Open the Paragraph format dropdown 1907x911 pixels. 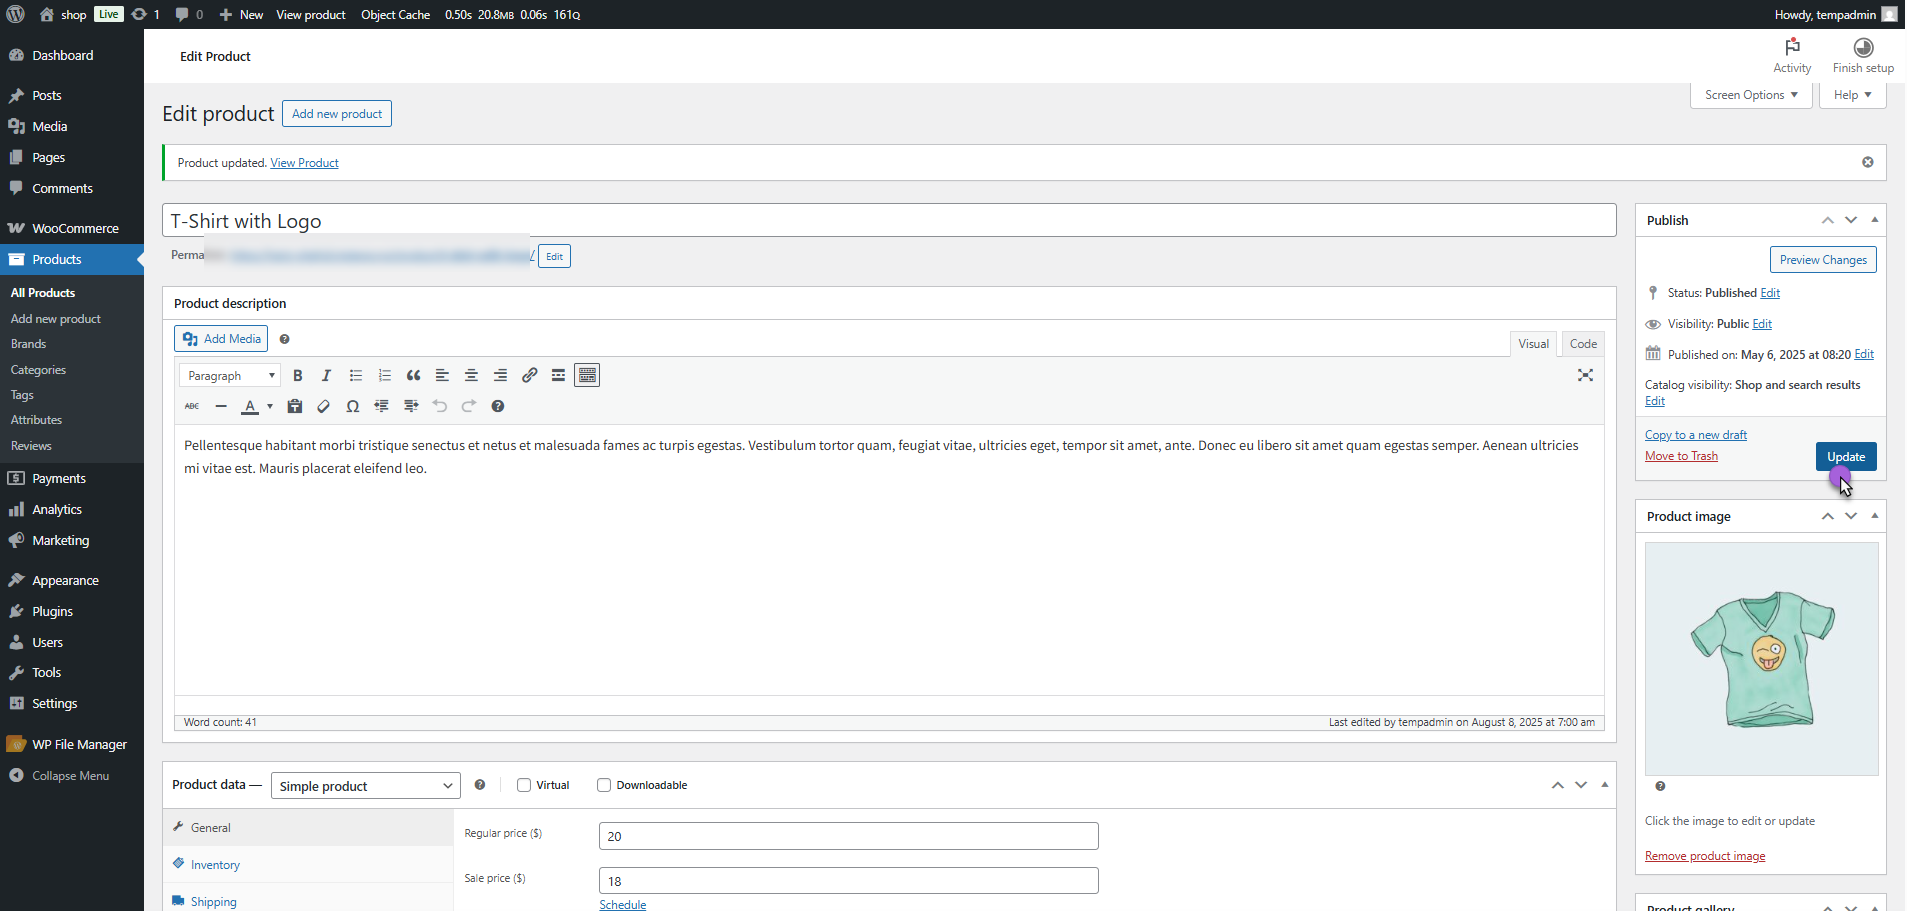click(229, 376)
